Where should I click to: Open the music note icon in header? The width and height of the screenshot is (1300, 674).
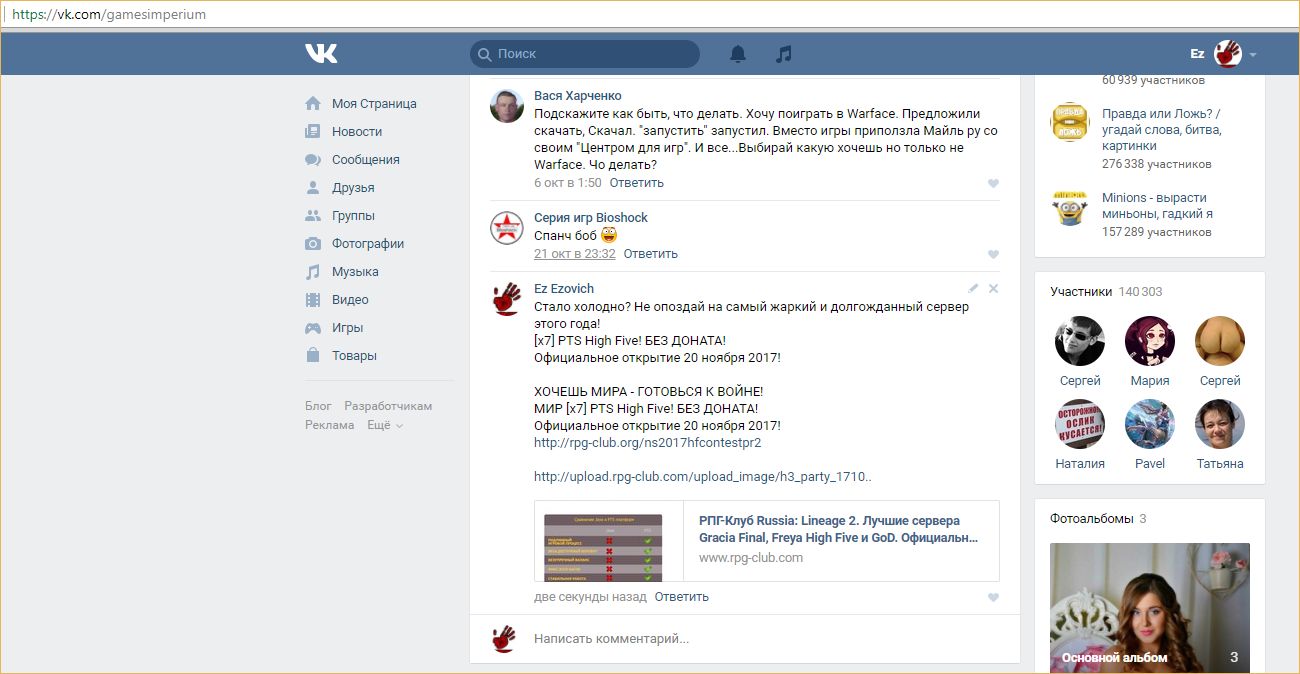784,54
